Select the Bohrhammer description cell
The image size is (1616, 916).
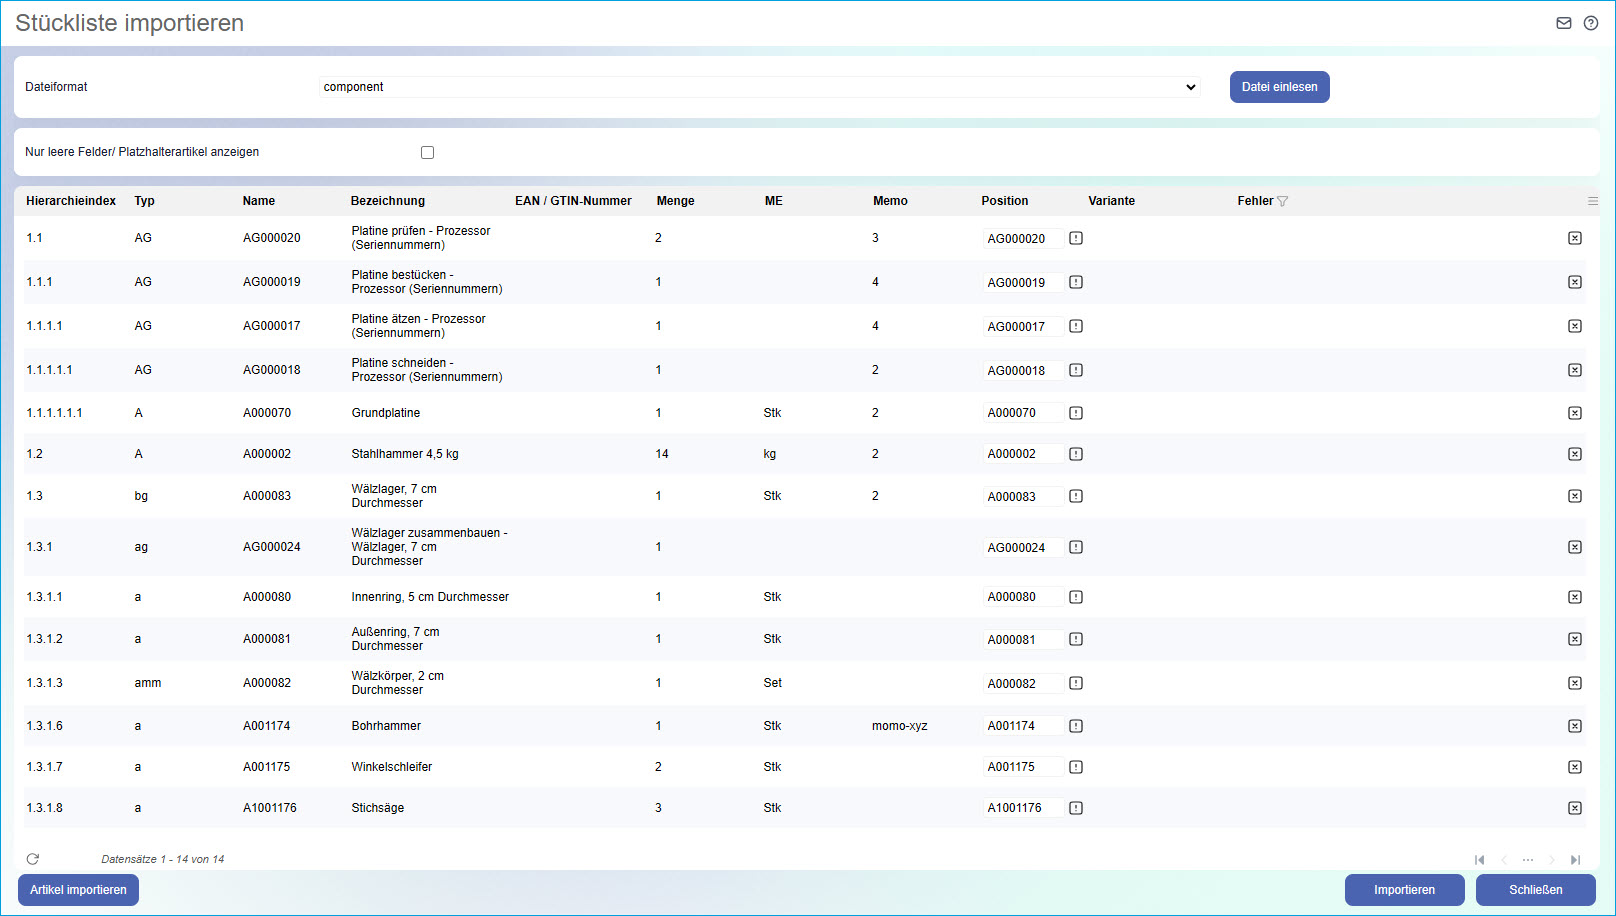click(x=386, y=726)
